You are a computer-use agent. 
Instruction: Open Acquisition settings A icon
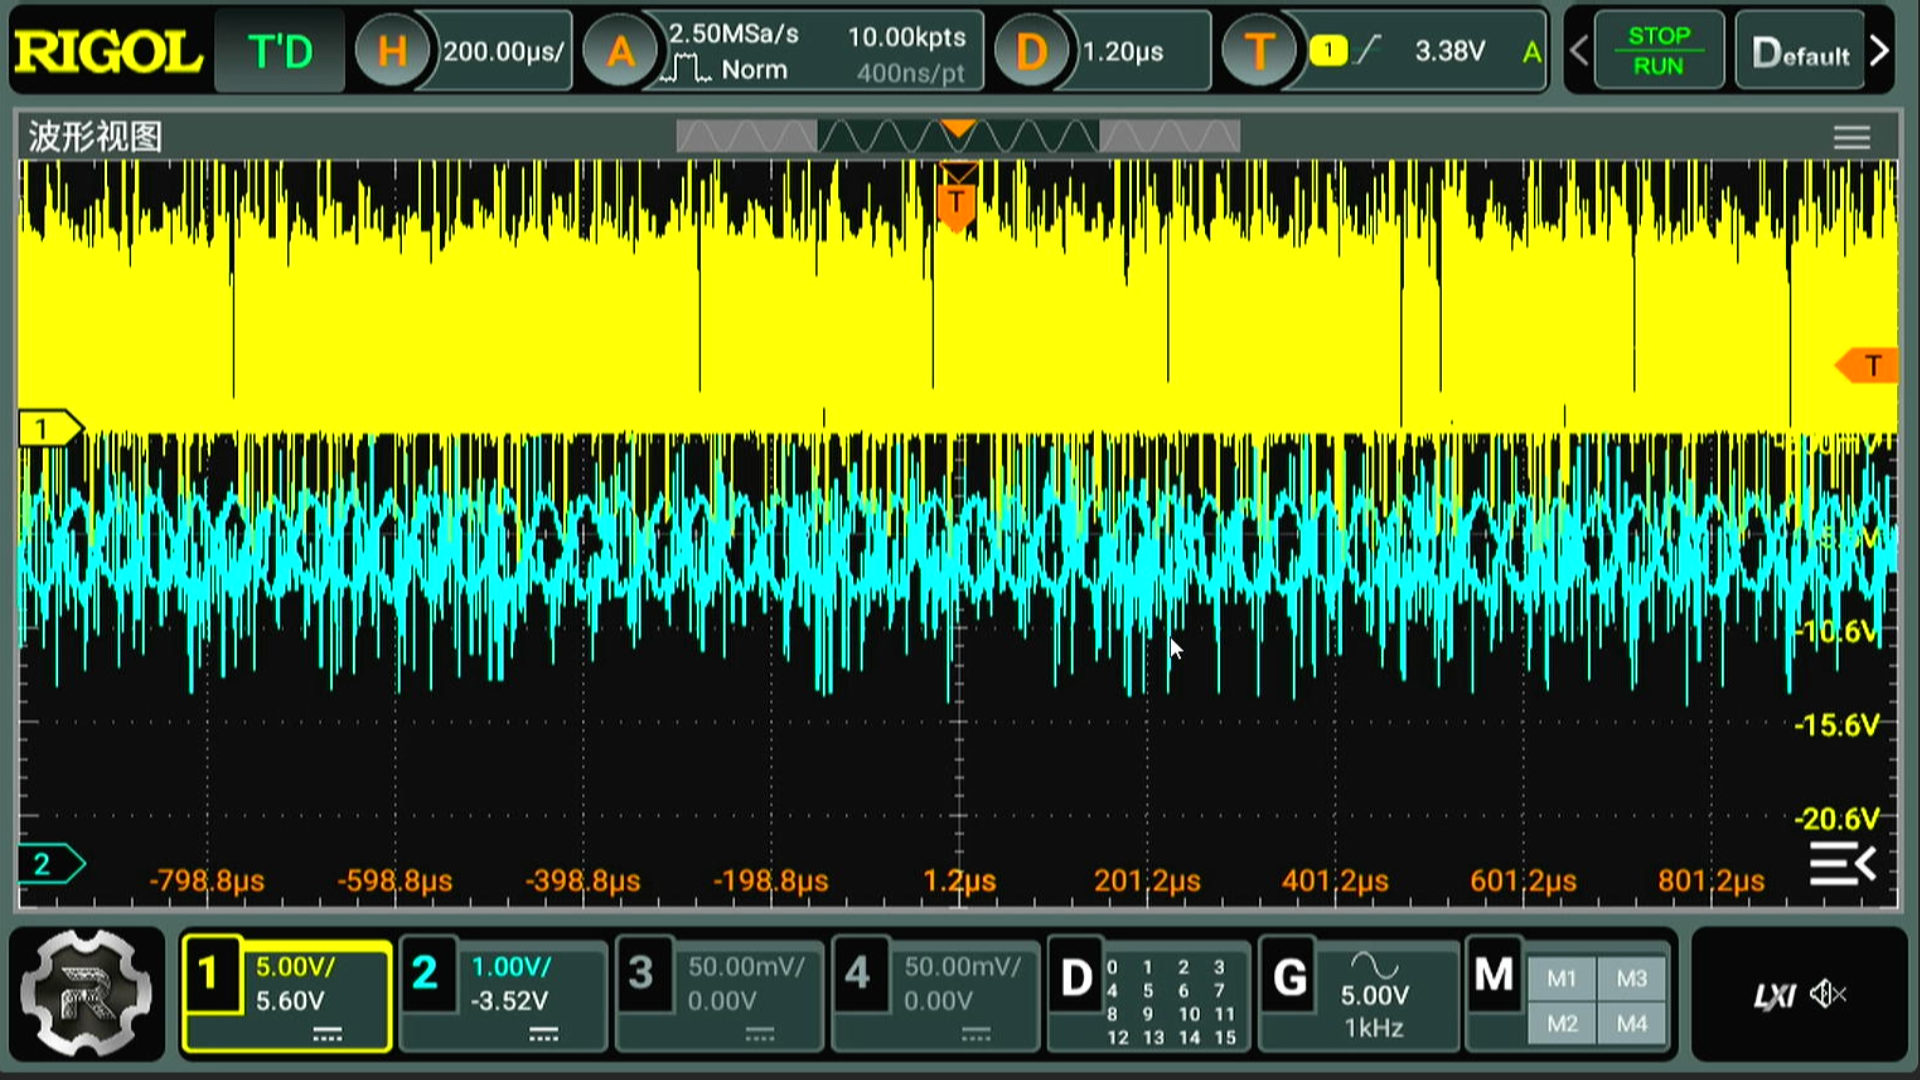(x=620, y=51)
